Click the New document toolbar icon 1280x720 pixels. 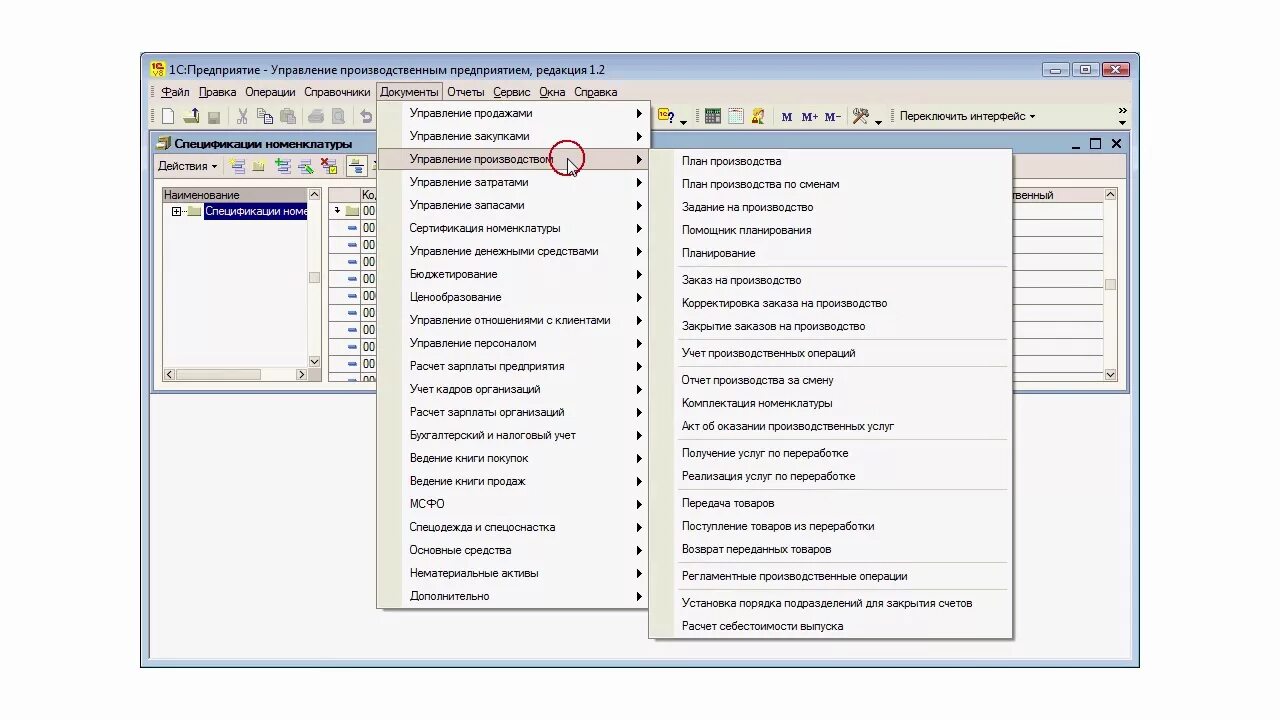168,116
